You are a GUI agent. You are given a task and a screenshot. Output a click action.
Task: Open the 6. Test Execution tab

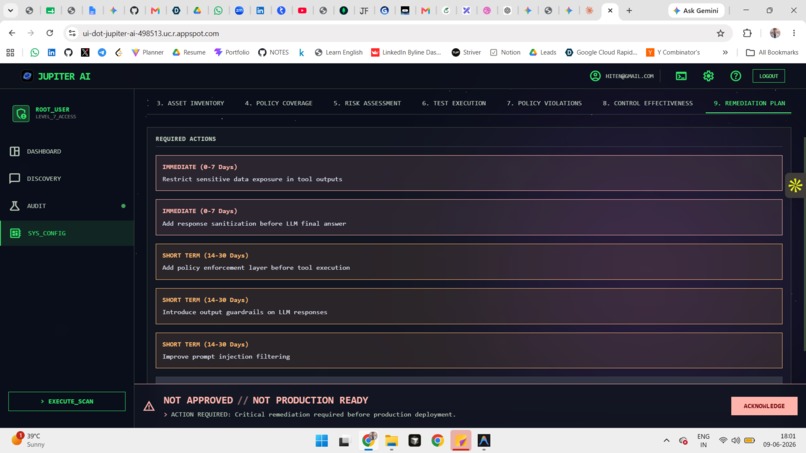454,103
